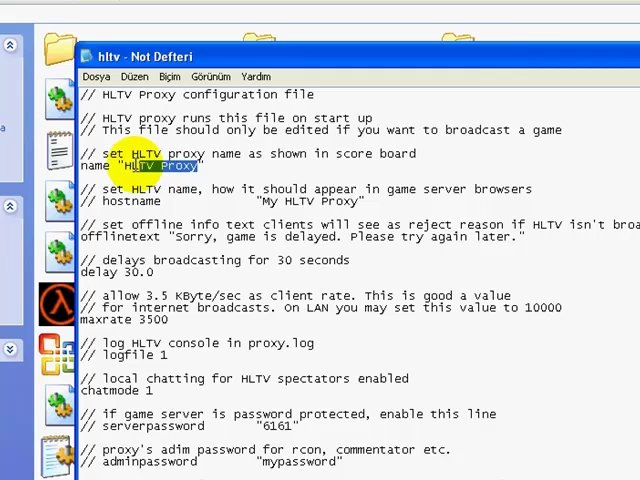Click the line "// HLTV proxy runs this file on start up"
The height and width of the screenshot is (480, 640).
coord(226,118)
